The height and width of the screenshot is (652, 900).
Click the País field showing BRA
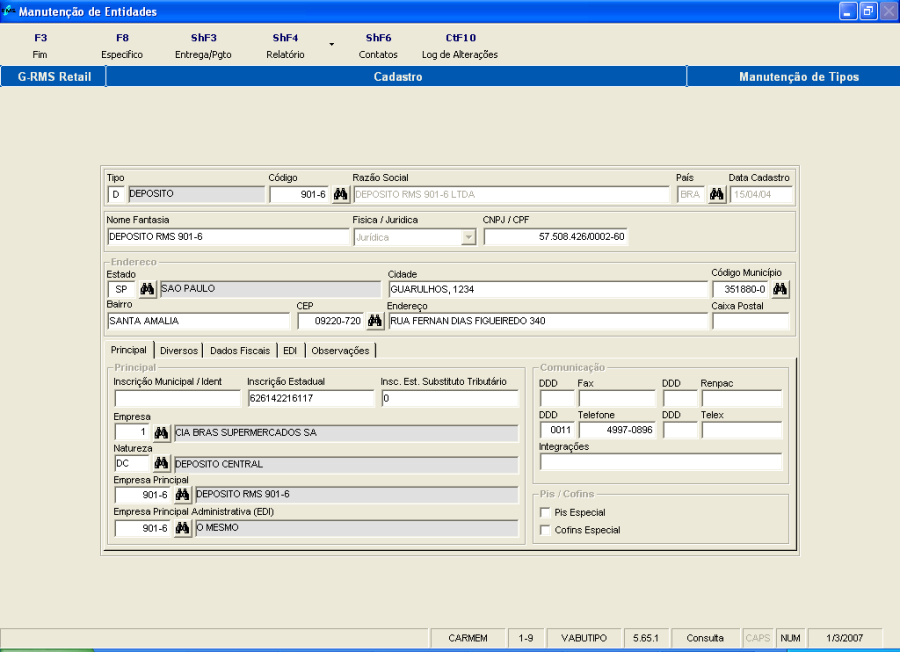[690, 195]
